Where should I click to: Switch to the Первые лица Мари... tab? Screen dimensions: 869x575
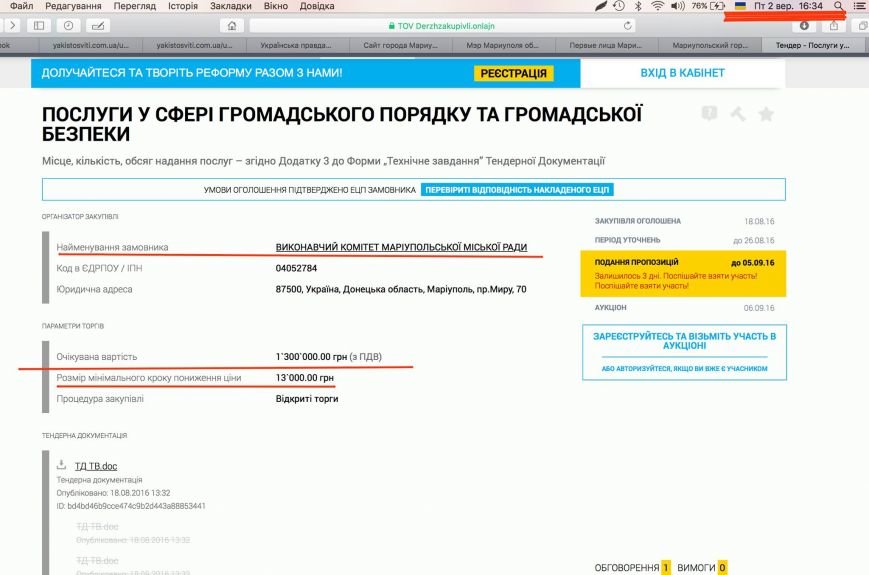click(x=605, y=45)
